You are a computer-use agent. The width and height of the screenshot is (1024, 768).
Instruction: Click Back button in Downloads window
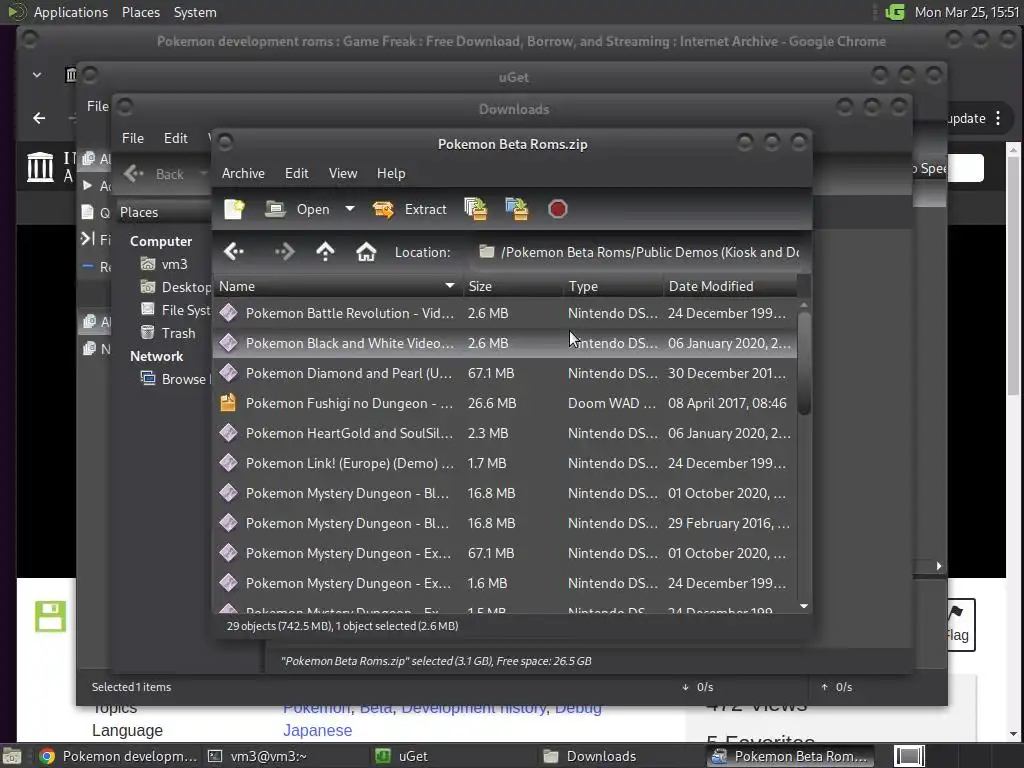click(156, 174)
